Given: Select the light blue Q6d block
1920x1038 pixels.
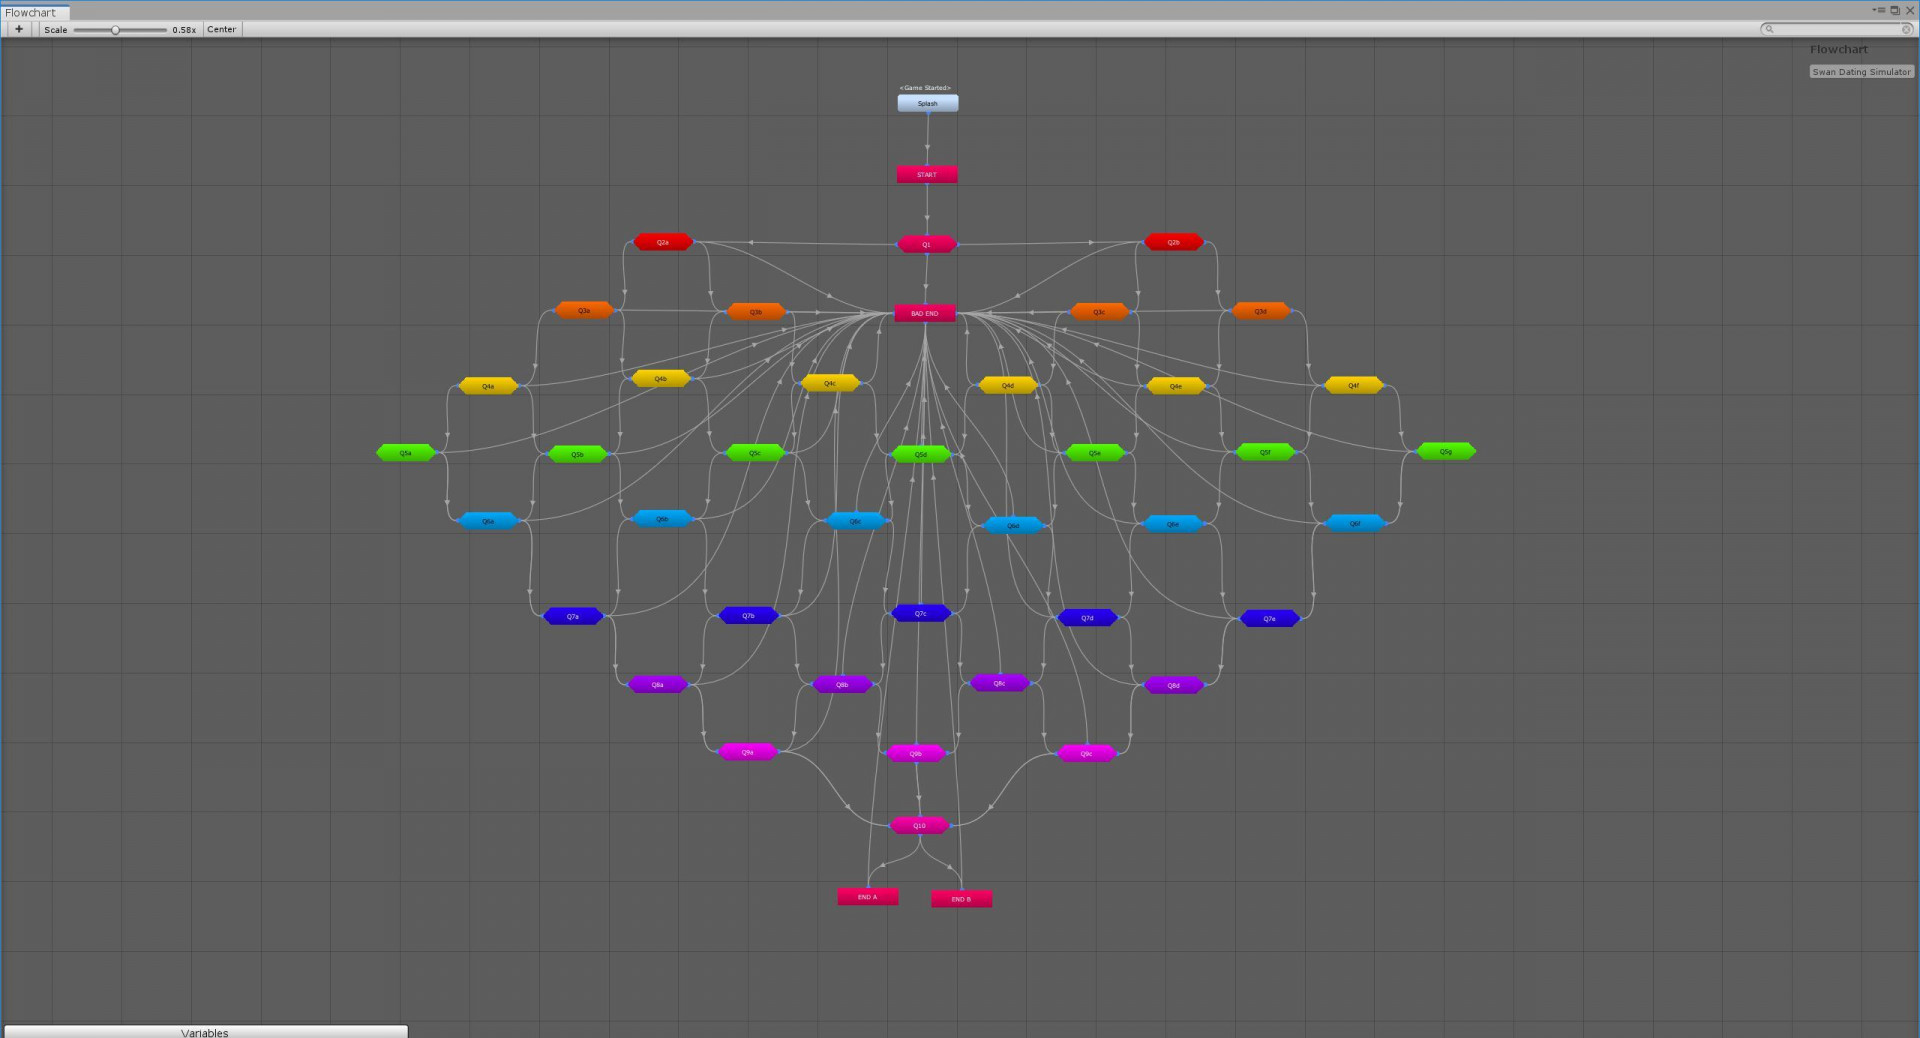Looking at the screenshot, I should coord(1013,525).
